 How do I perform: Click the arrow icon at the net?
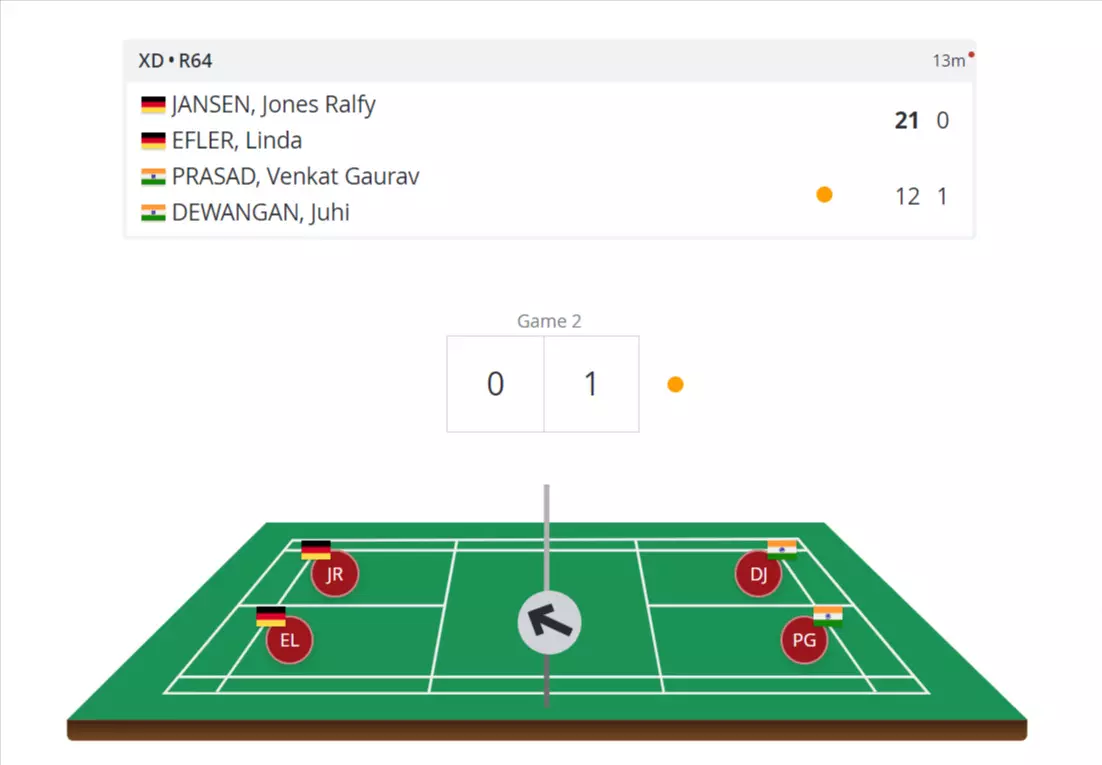pos(549,623)
